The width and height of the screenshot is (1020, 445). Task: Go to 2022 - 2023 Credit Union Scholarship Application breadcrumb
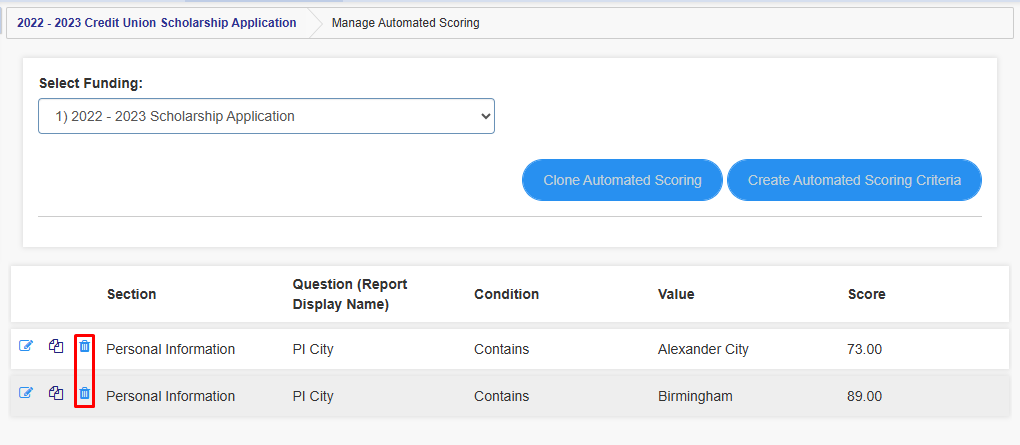point(157,23)
